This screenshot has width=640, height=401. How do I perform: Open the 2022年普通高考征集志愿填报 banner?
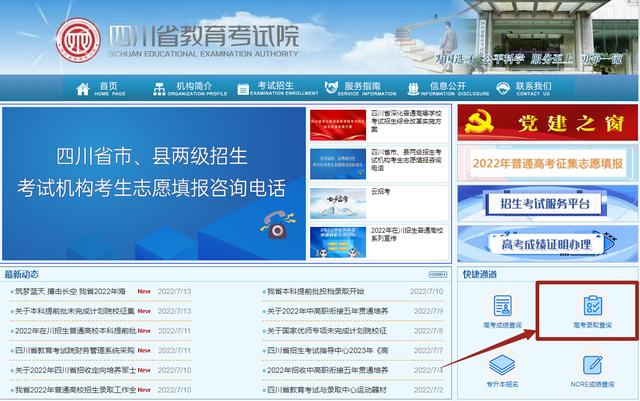point(547,163)
